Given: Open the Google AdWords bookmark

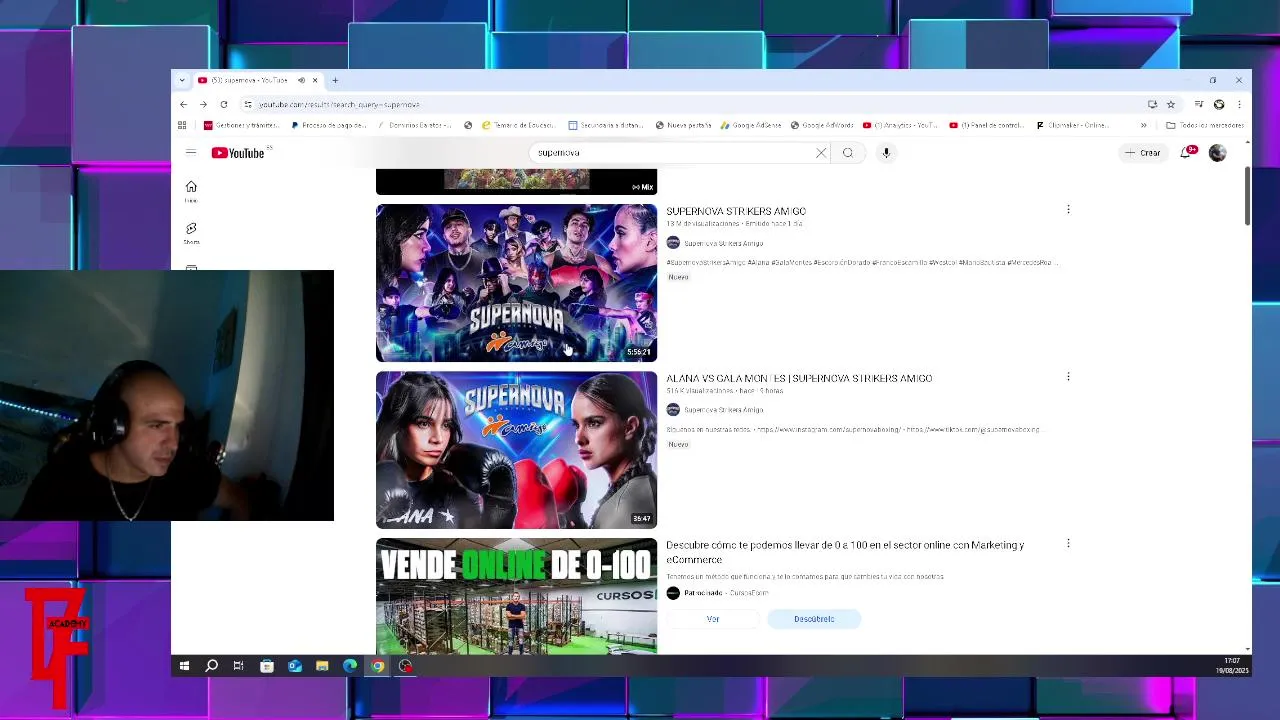Looking at the screenshot, I should pyautogui.click(x=822, y=125).
